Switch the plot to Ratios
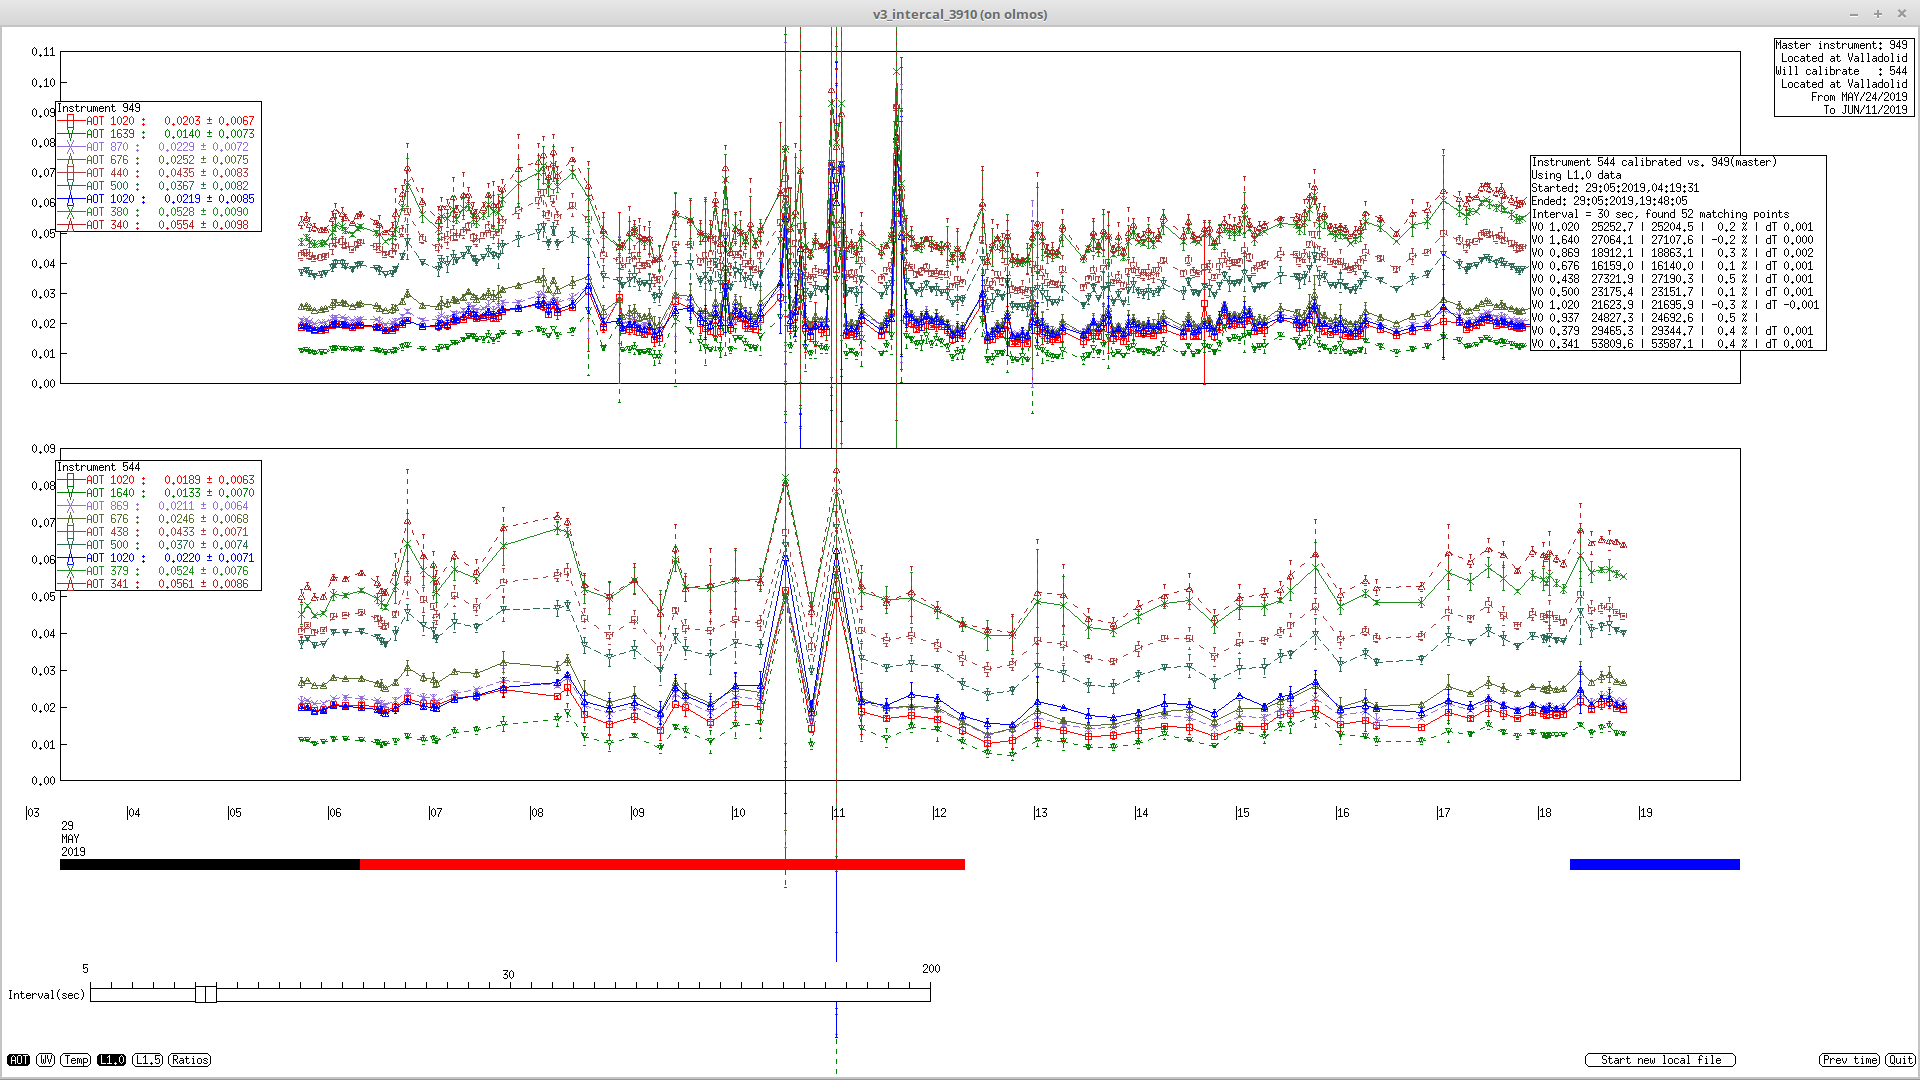 coord(189,1060)
